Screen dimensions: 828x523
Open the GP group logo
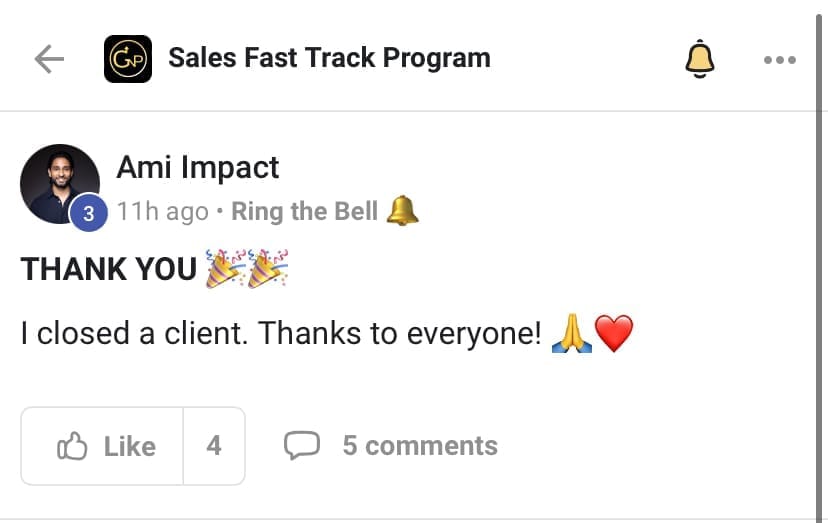pos(128,59)
